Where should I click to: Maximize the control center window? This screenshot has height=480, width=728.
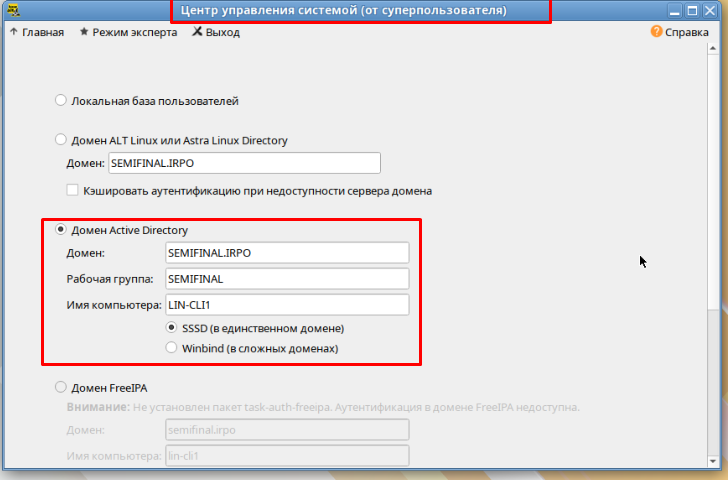(693, 12)
